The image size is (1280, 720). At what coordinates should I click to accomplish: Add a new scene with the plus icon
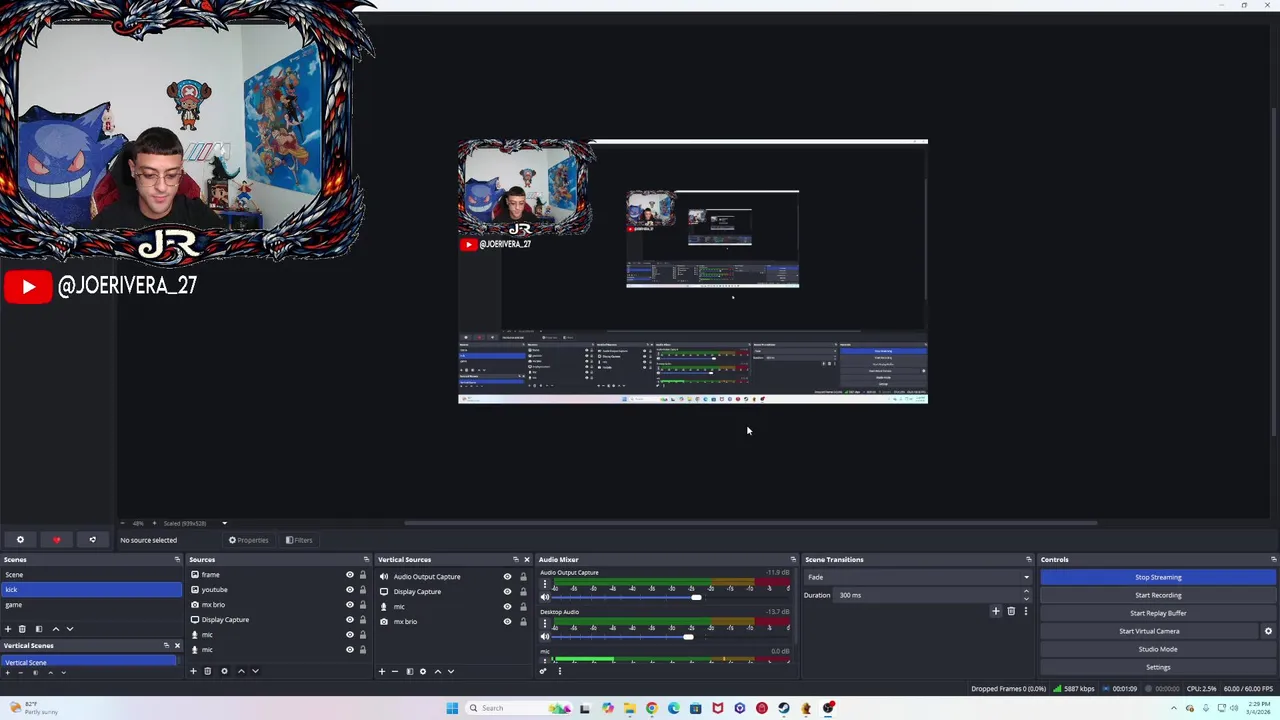point(8,629)
